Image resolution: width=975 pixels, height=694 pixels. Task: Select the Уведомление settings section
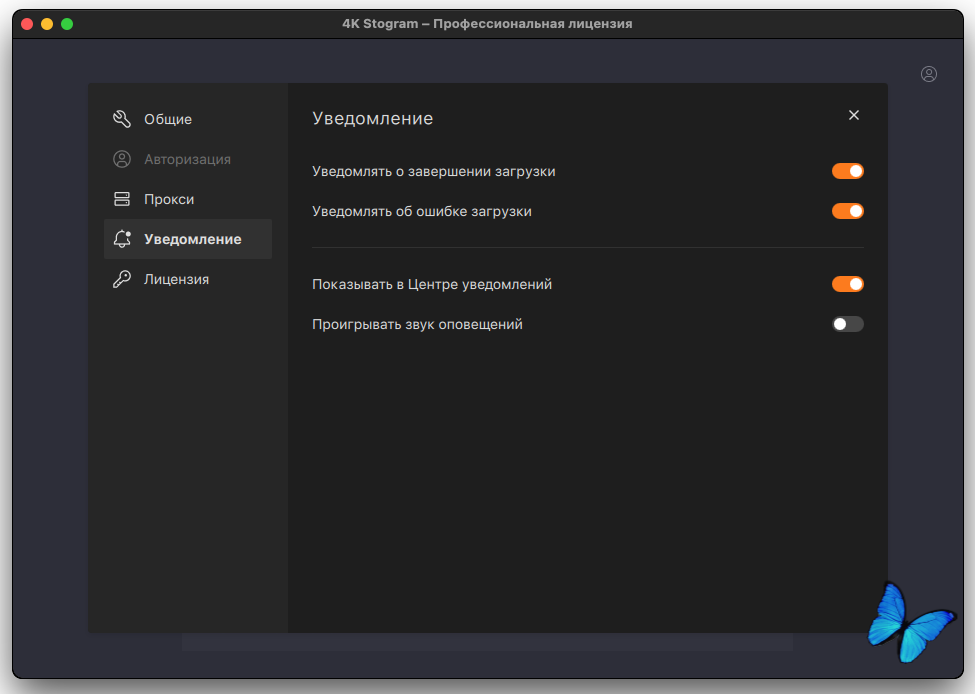[x=188, y=239]
